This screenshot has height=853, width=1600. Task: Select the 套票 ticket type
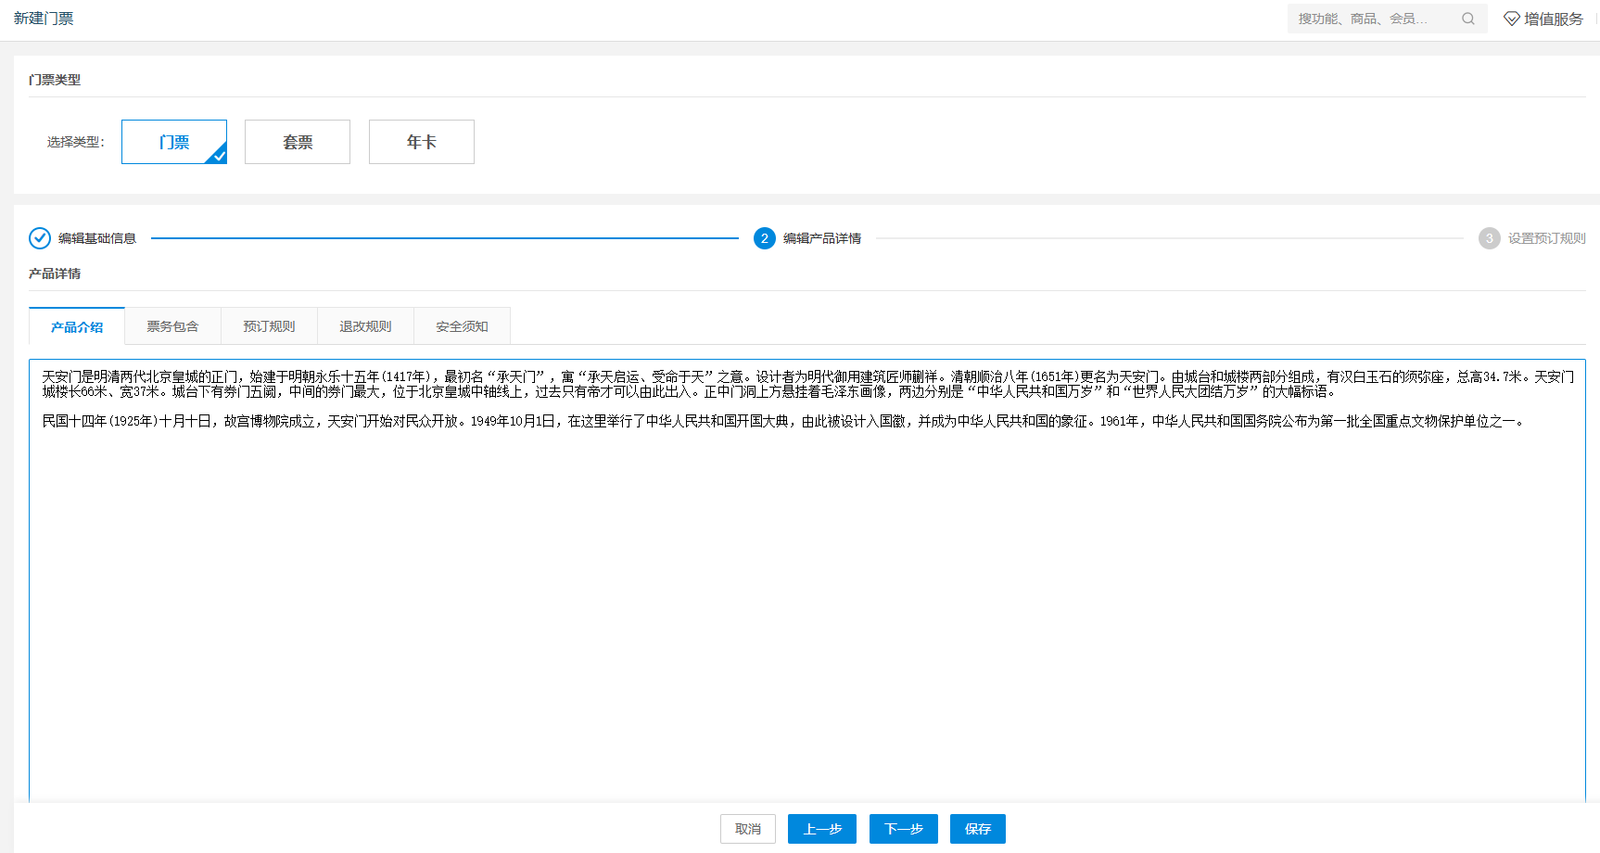point(298,142)
